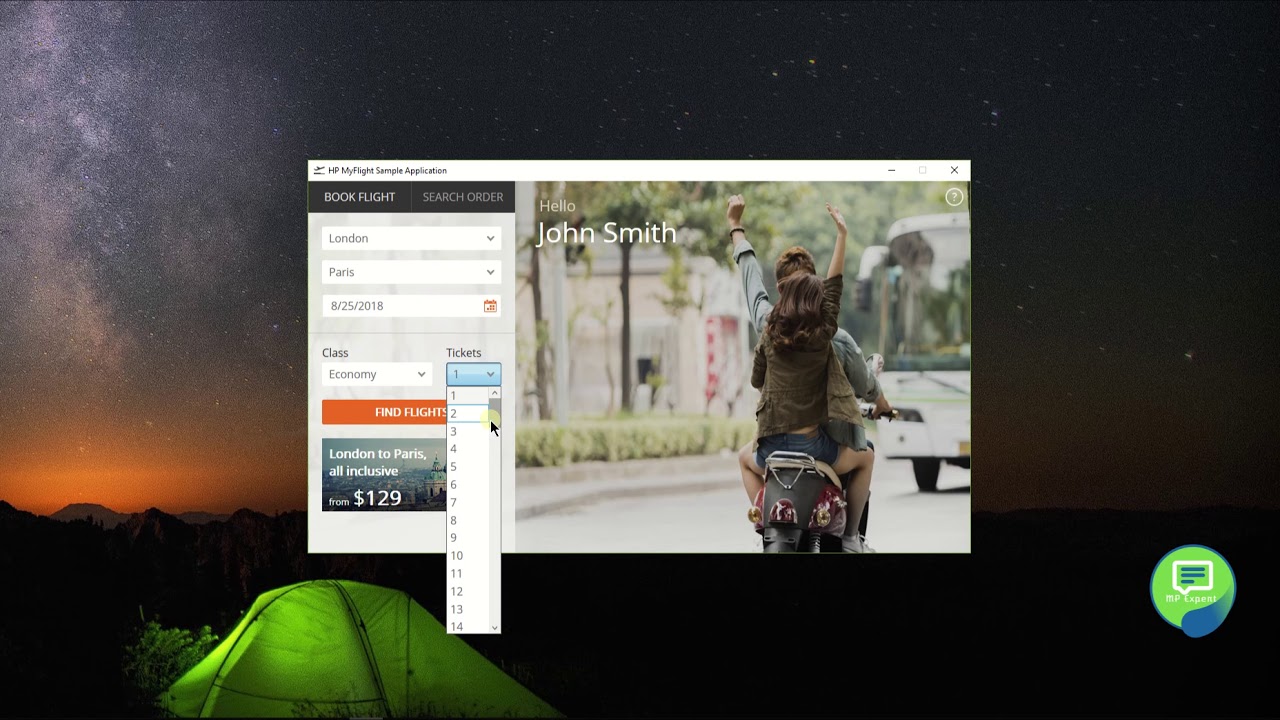This screenshot has width=1280, height=720.
Task: Select 1 ticket from the list
Action: 467,396
